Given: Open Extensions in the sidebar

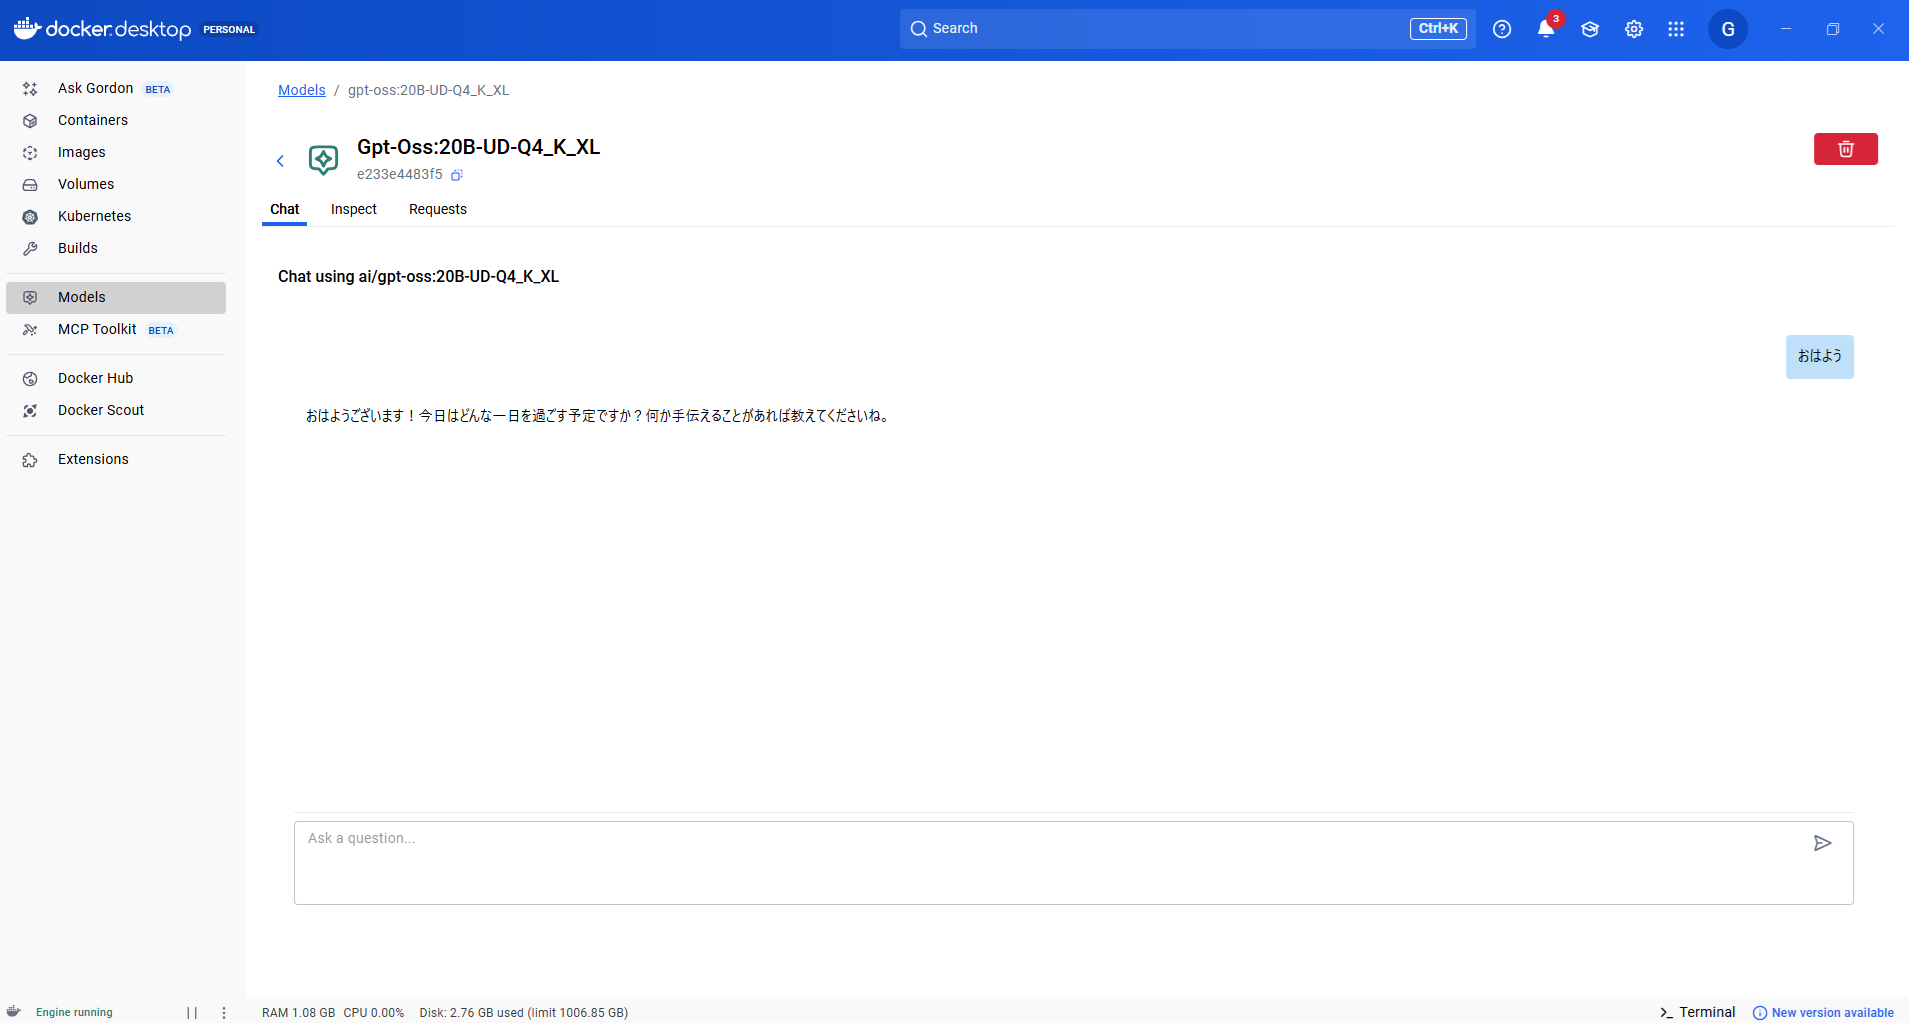Looking at the screenshot, I should pos(116,459).
